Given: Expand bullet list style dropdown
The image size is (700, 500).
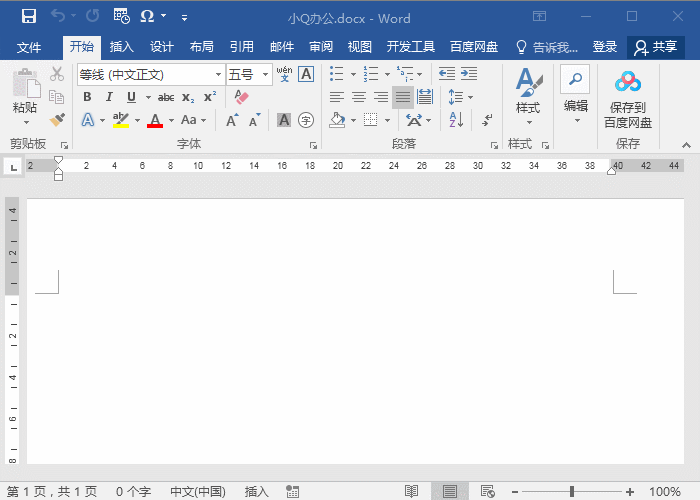Looking at the screenshot, I should (353, 74).
